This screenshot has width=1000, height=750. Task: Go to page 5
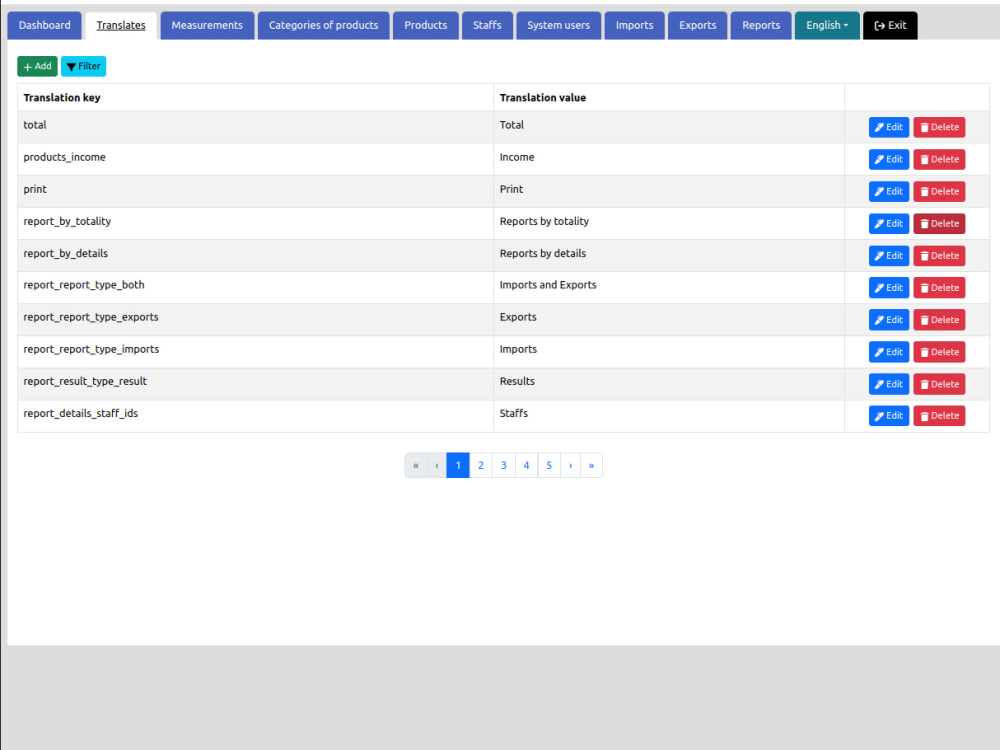[549, 466]
